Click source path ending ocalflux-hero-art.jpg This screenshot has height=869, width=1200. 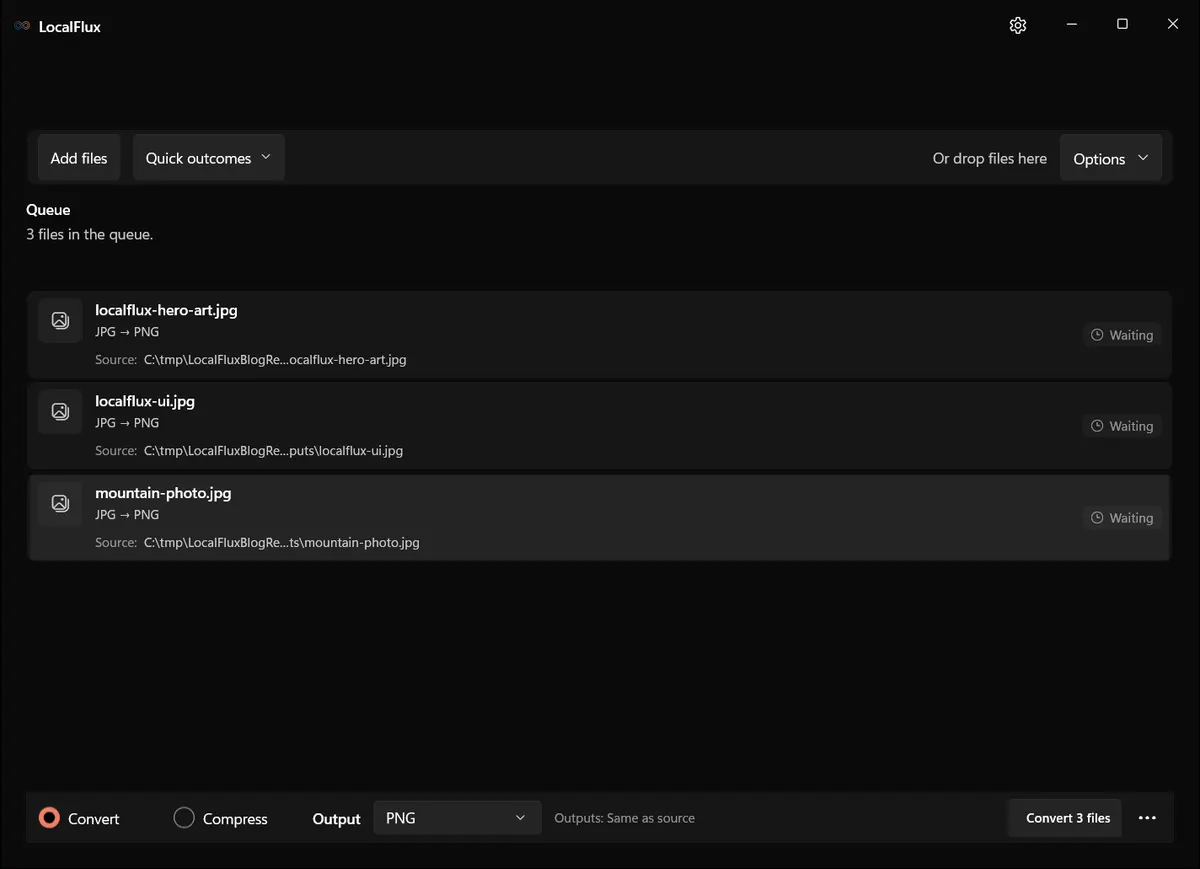[x=275, y=360]
